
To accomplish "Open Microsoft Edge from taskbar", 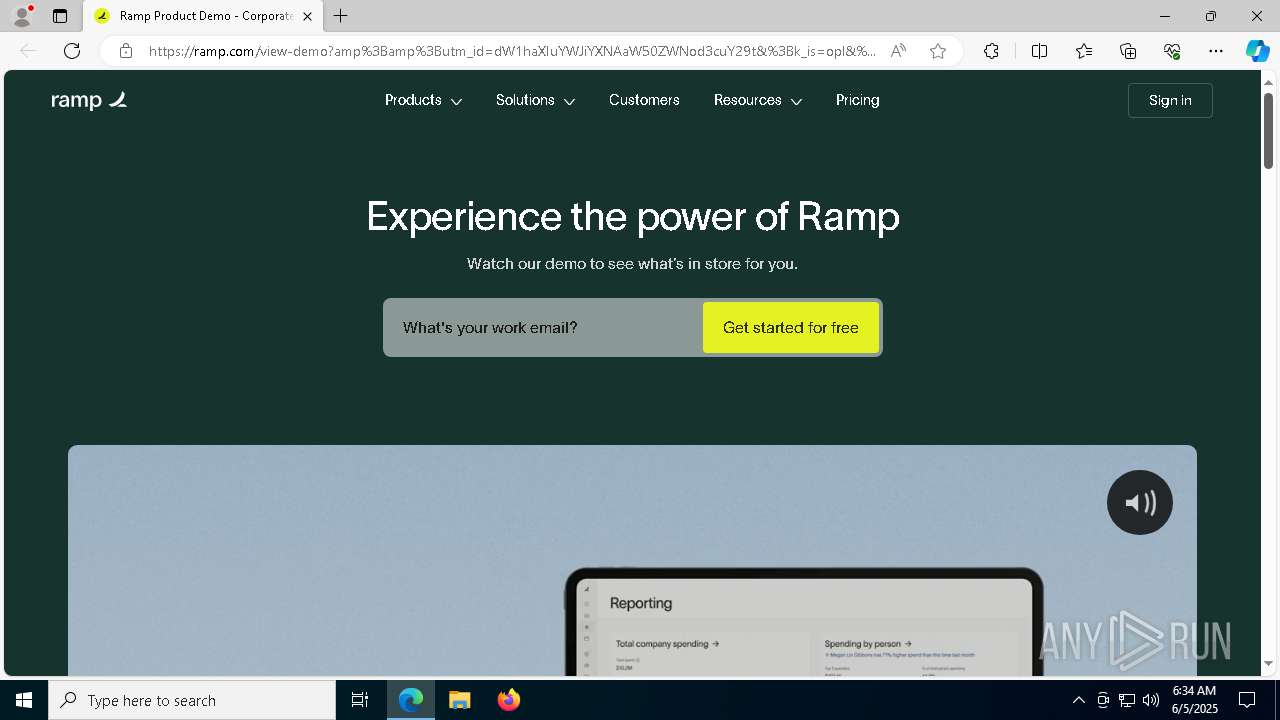I will click(411, 700).
